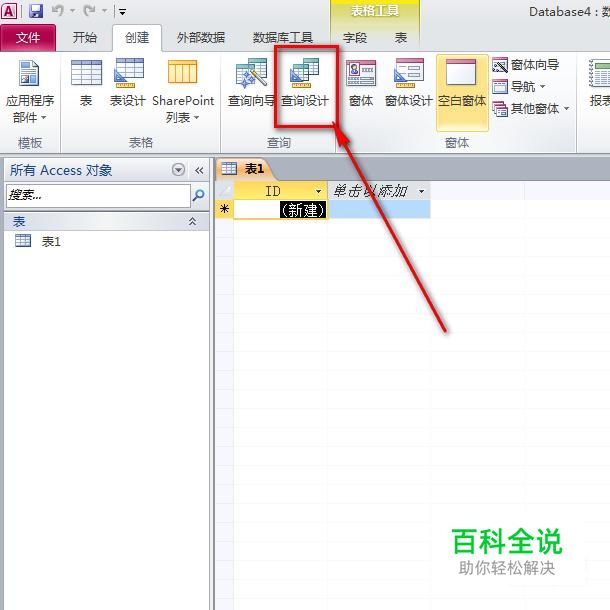Select 表1 in the navigation pane
This screenshot has width=610, height=610.
pyautogui.click(x=51, y=242)
